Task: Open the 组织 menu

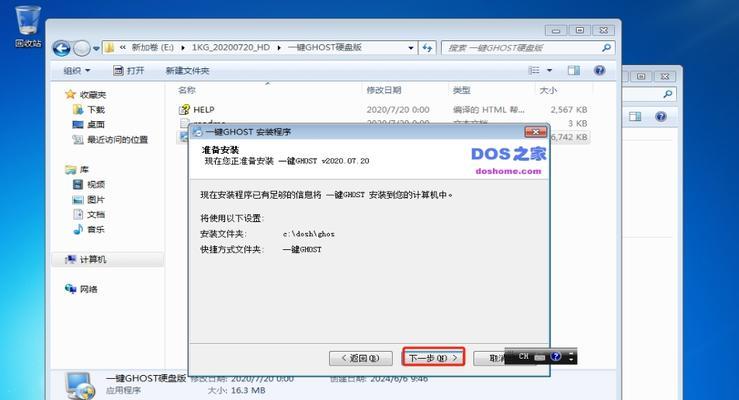Action: 76,71
